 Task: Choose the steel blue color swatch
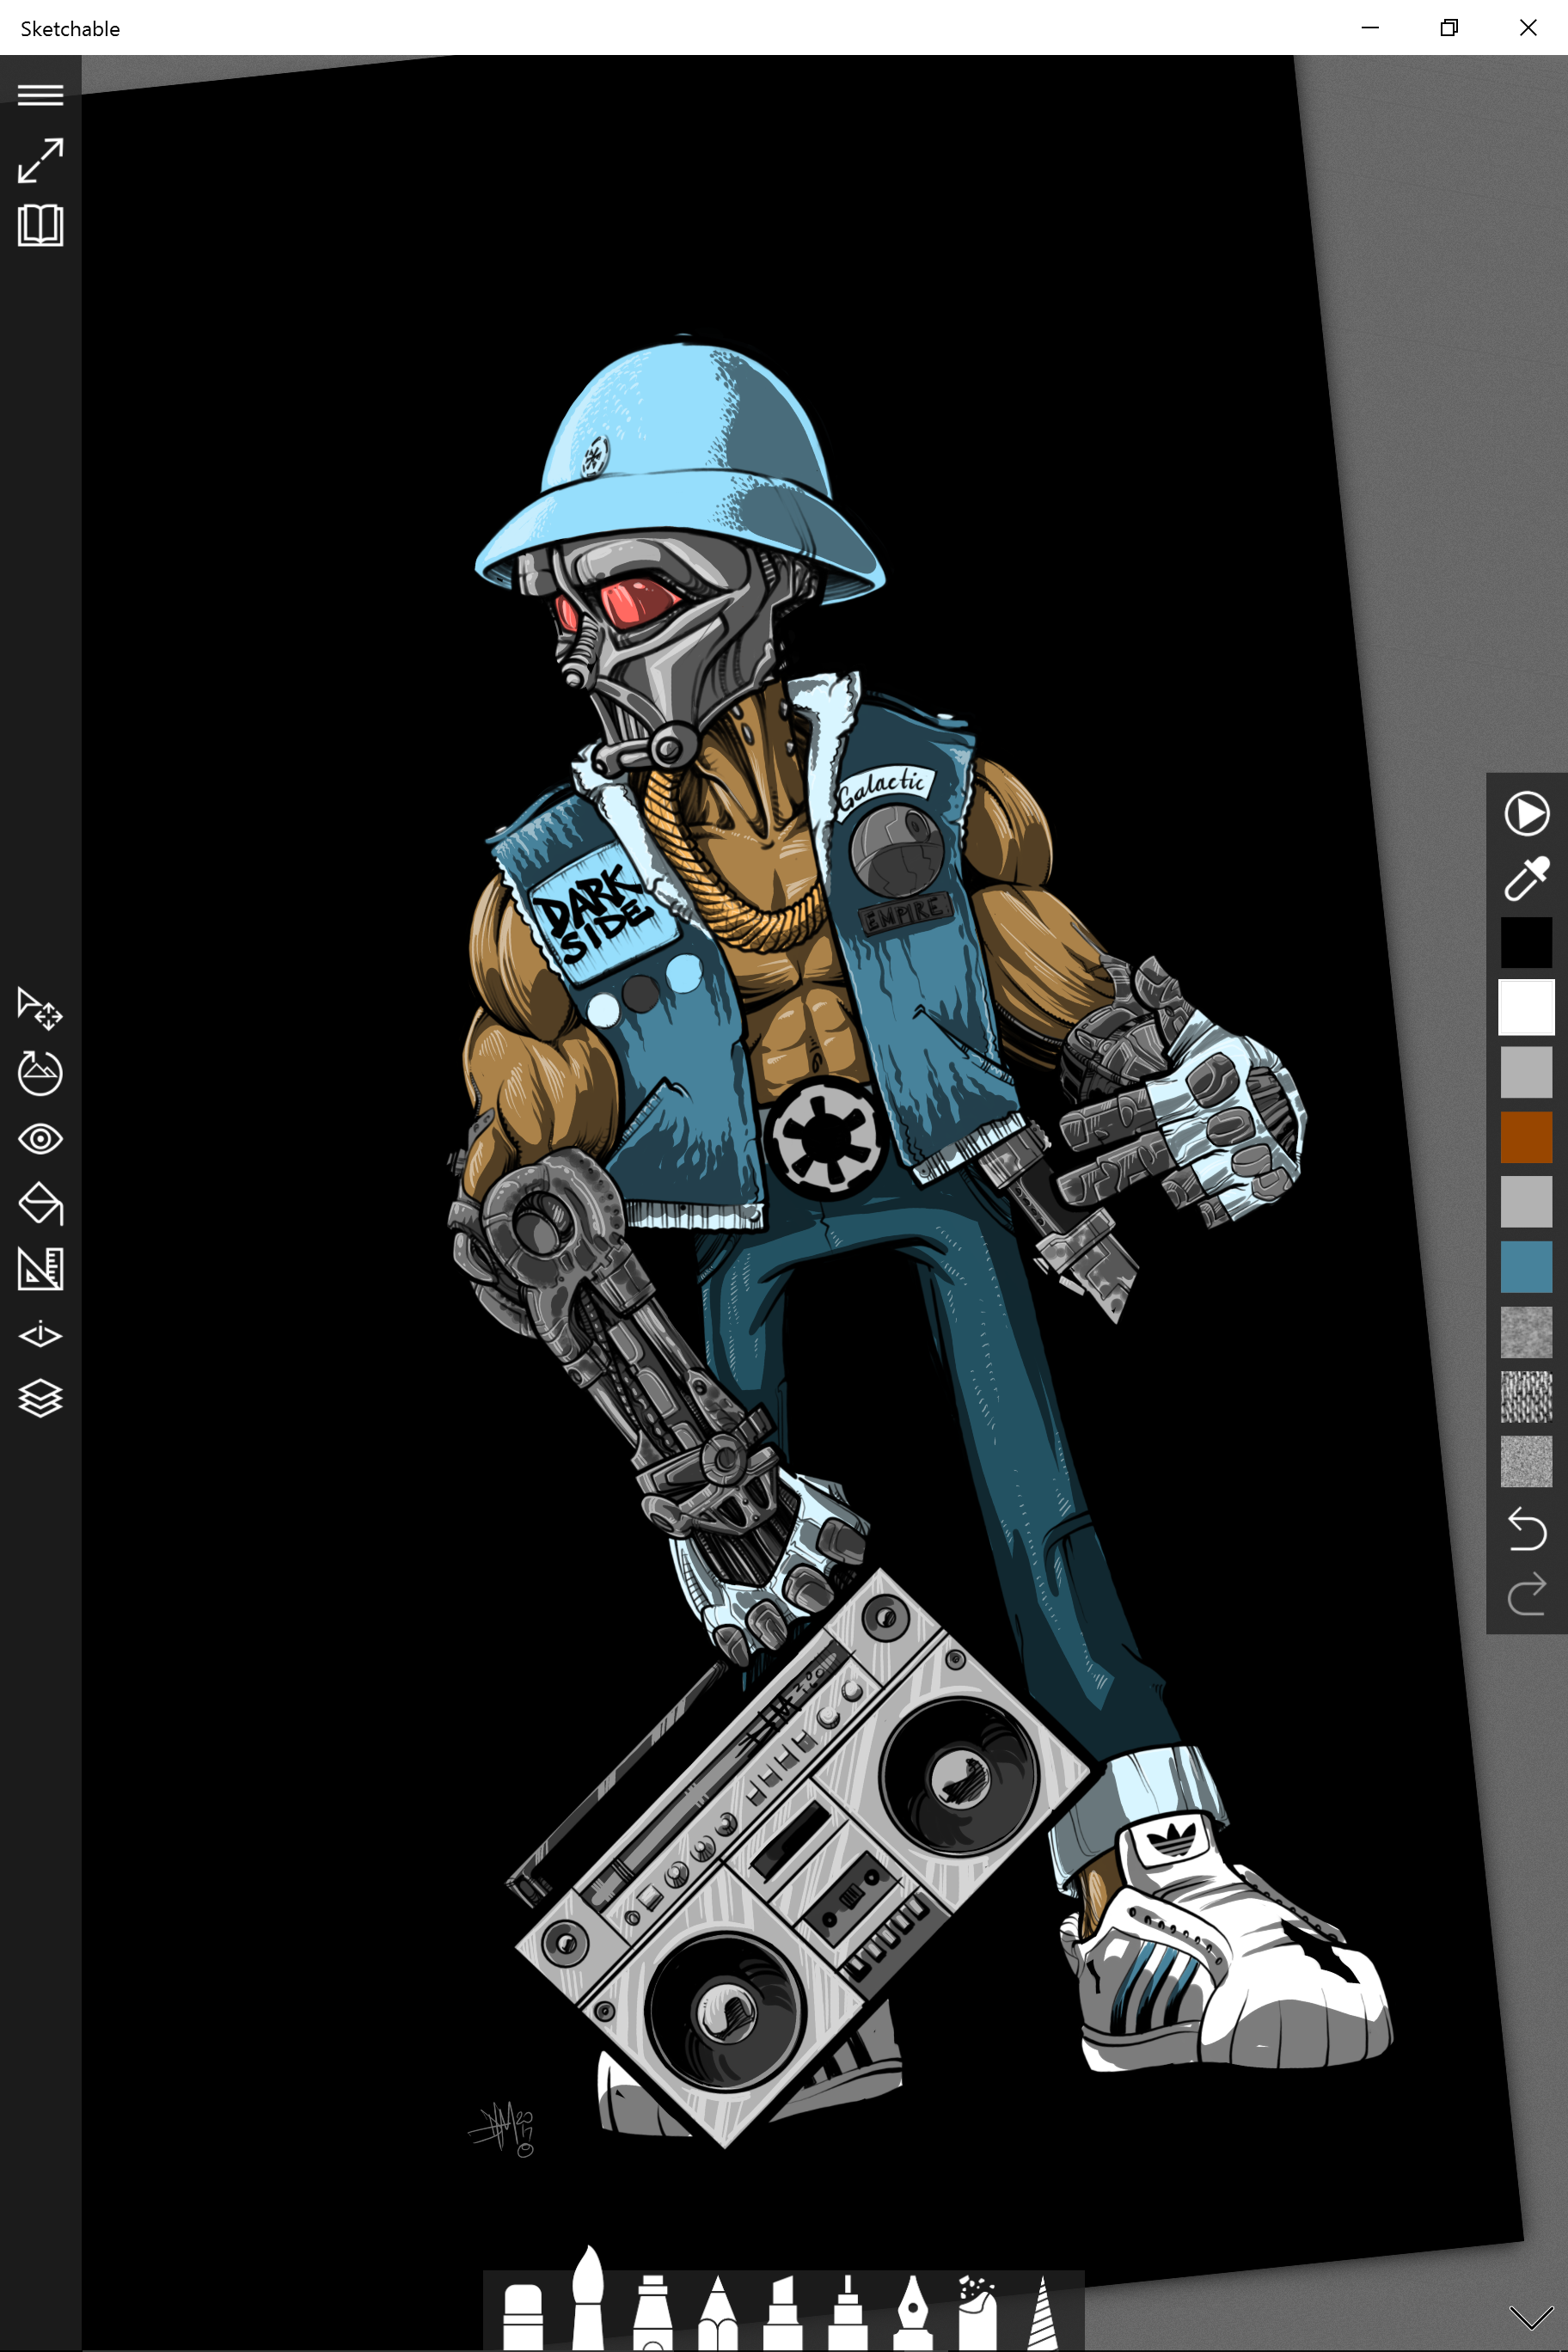(x=1526, y=1267)
